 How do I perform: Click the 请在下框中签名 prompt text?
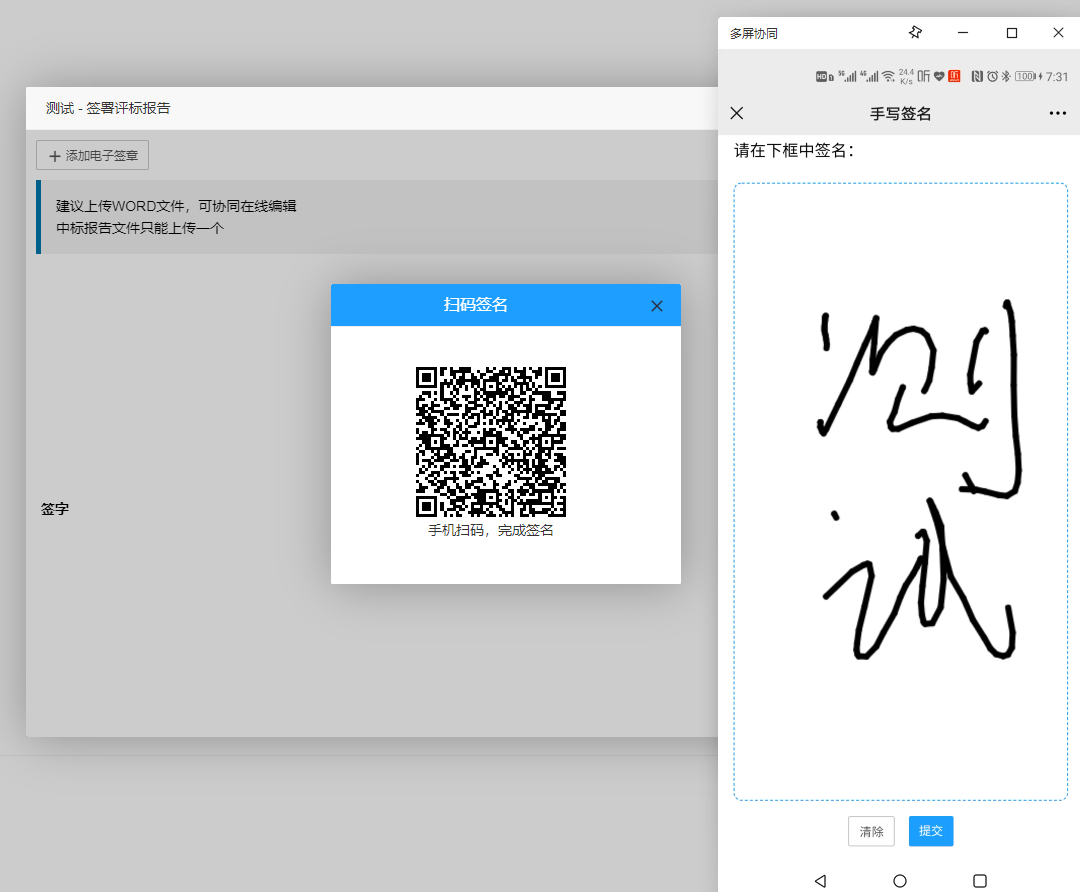pyautogui.click(x=793, y=150)
